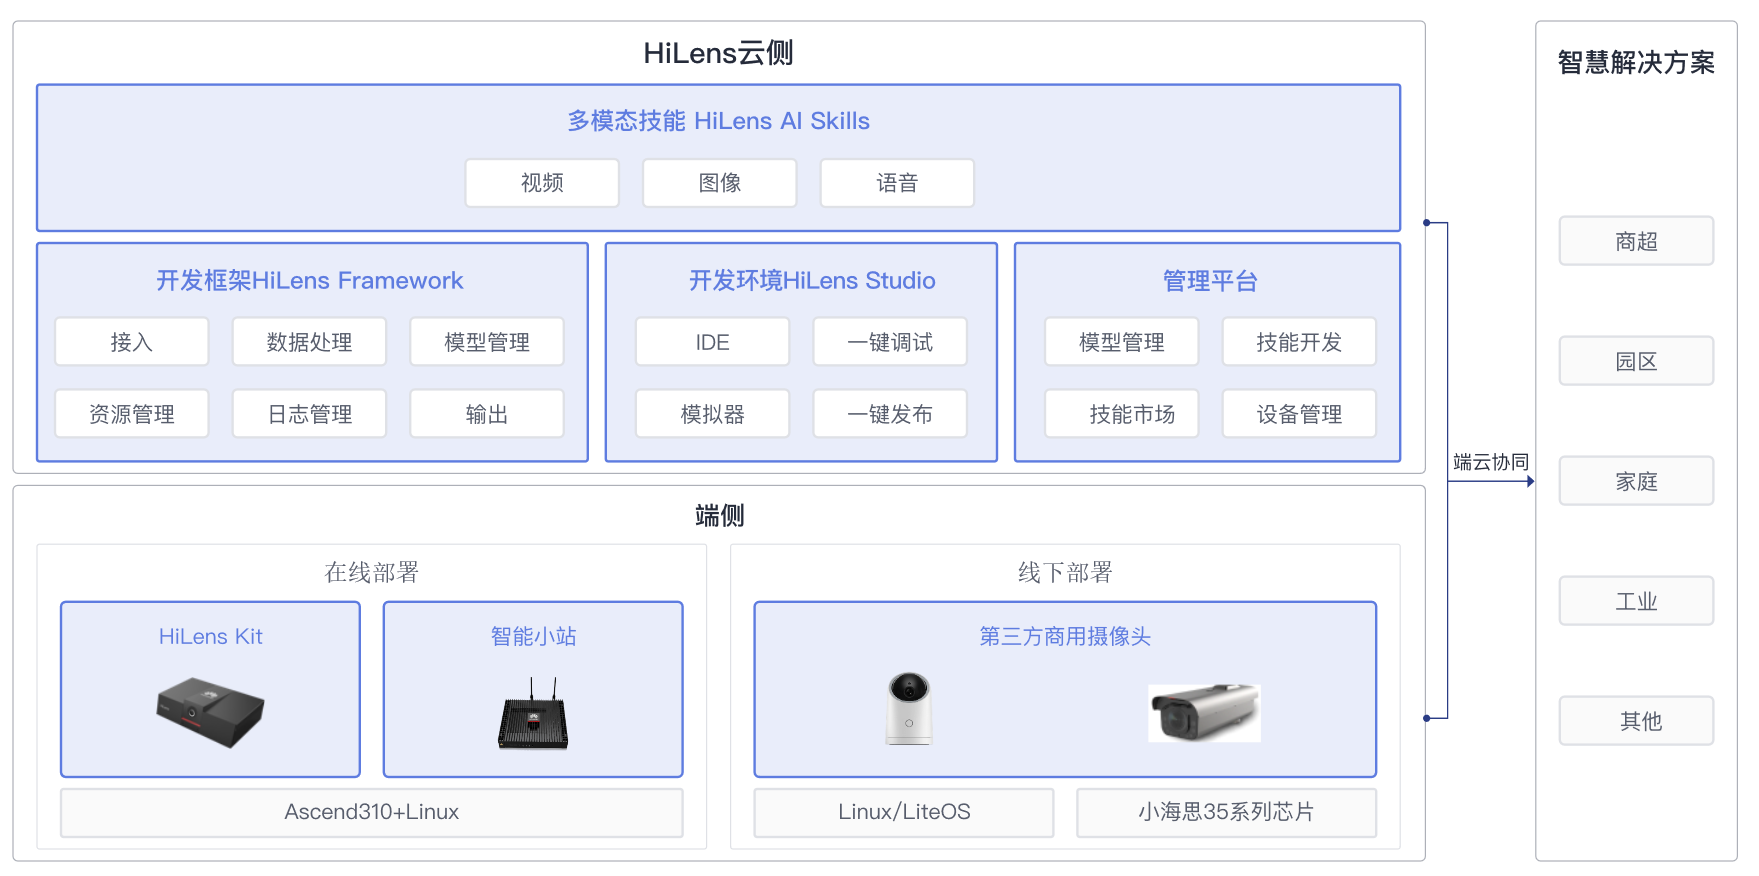
Task: Click the 小海思35系列芯片 box
Action: 1226,812
